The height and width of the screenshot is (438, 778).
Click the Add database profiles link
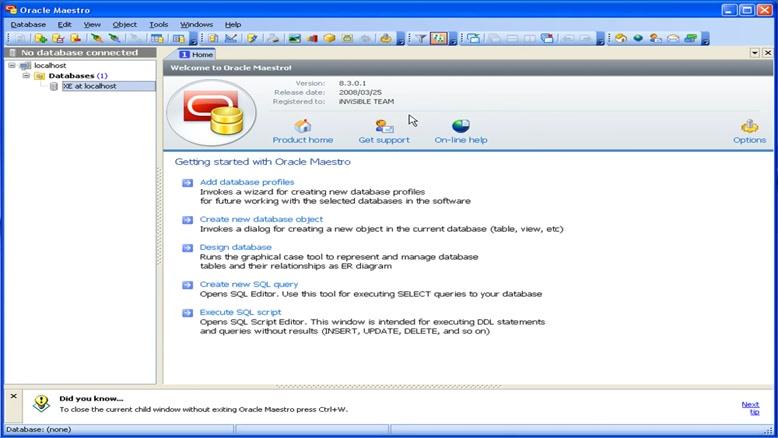(247, 182)
